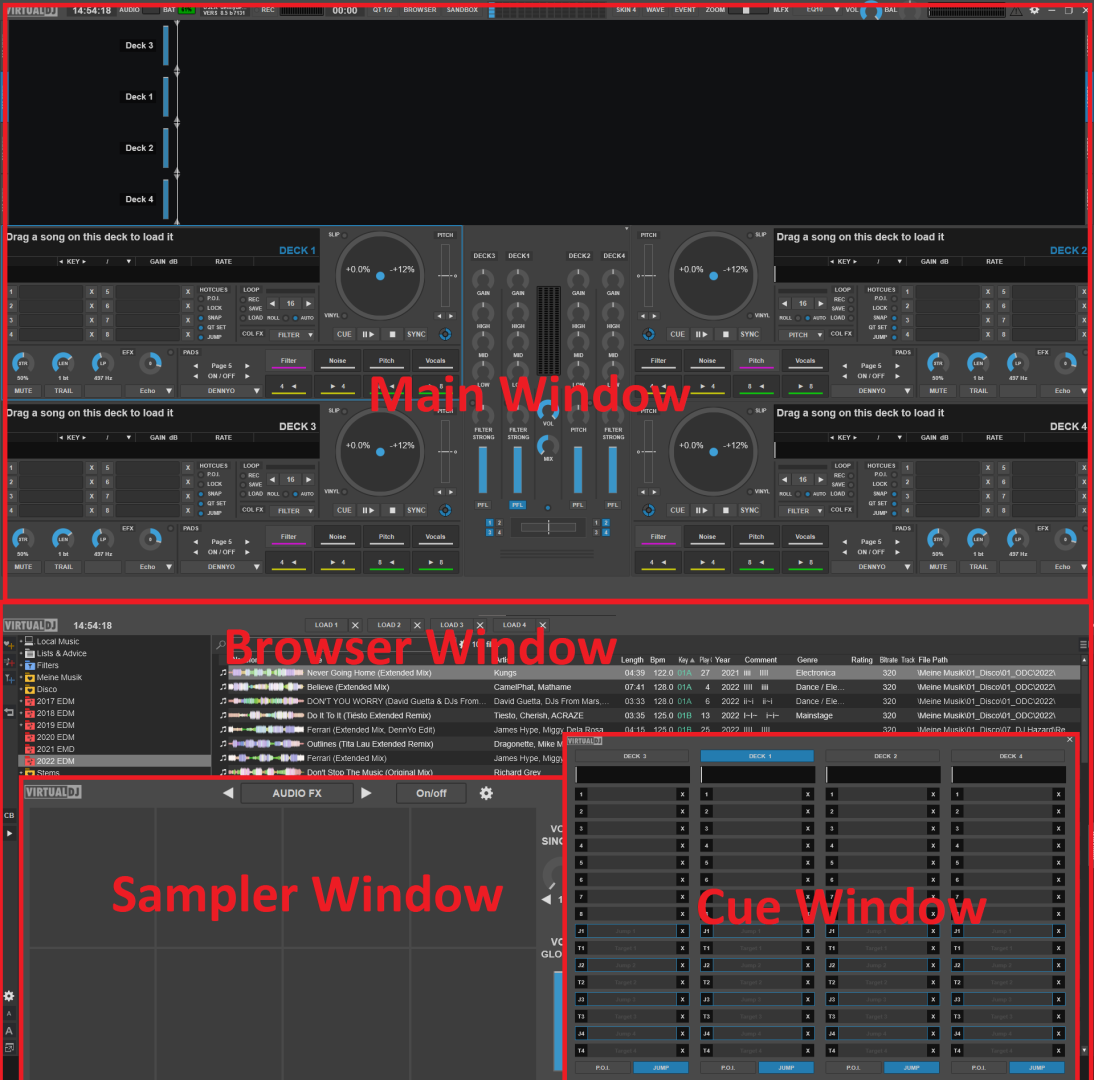Toggle VINYL mode on Deck 1

tap(345, 316)
